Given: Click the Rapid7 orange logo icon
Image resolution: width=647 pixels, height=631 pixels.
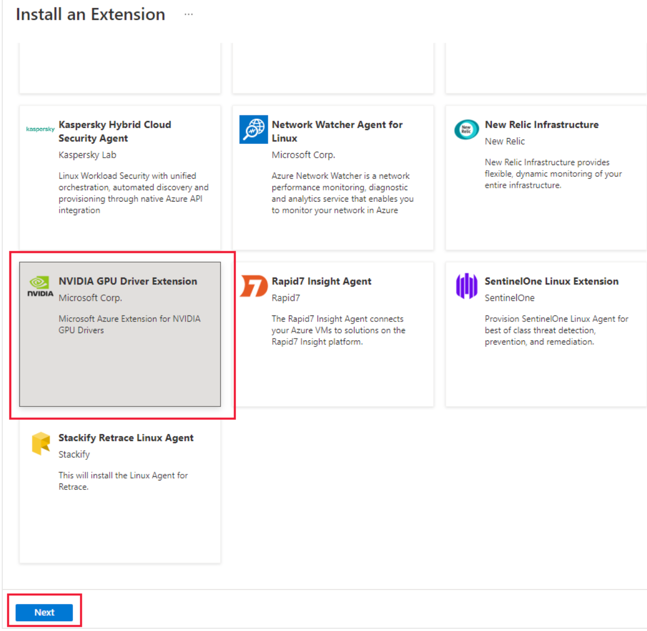Looking at the screenshot, I should pos(254,286).
